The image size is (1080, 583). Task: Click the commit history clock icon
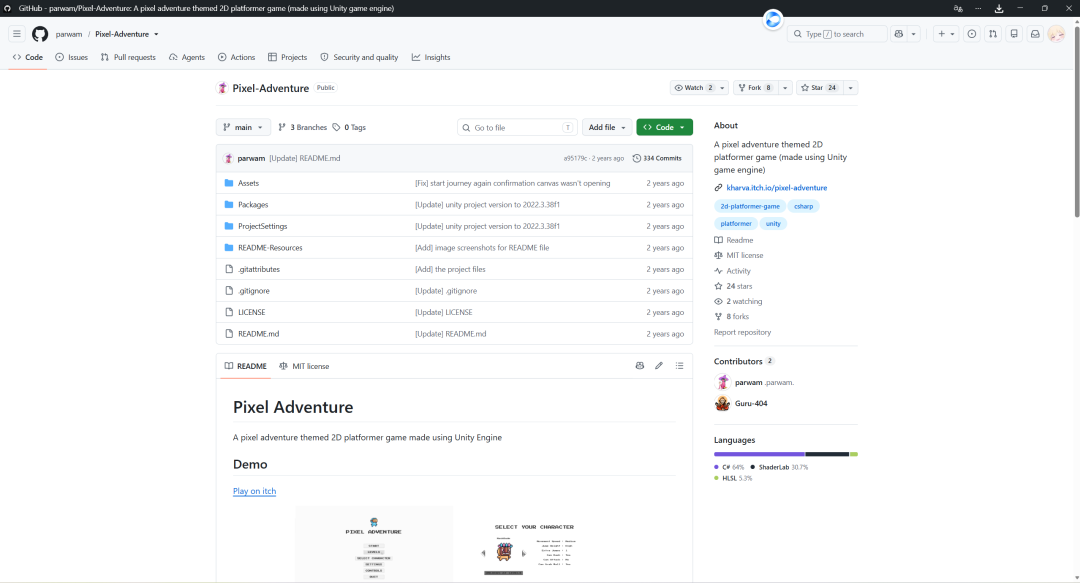click(x=636, y=158)
